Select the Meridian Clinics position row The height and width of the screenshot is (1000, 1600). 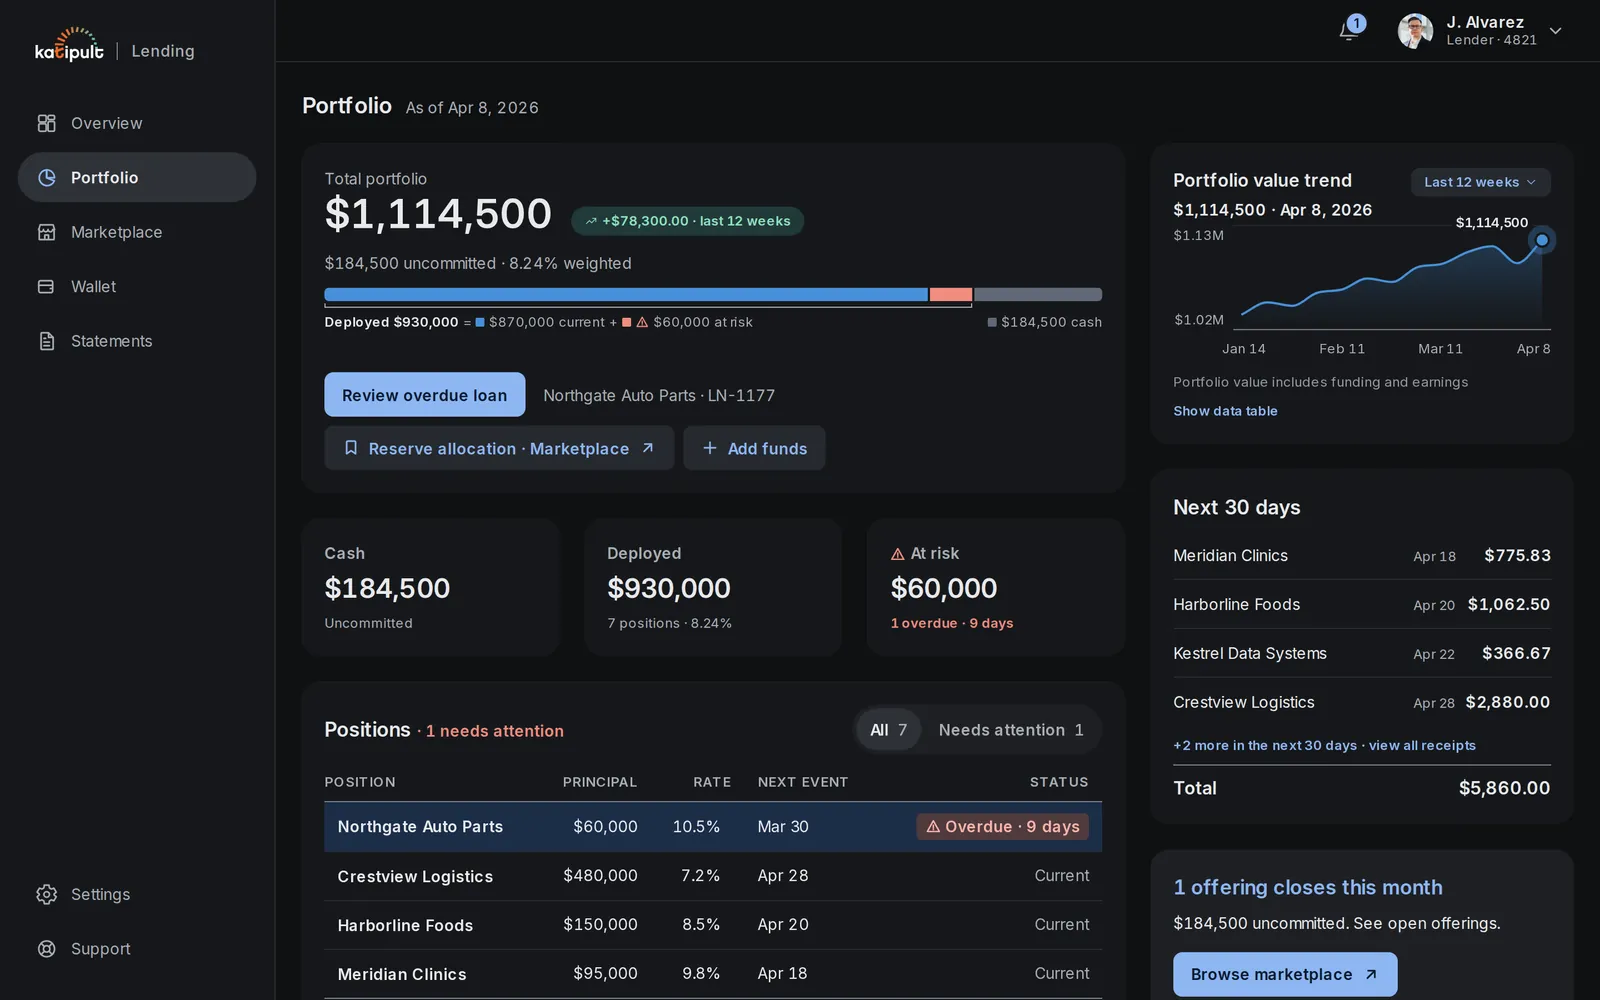(x=713, y=974)
